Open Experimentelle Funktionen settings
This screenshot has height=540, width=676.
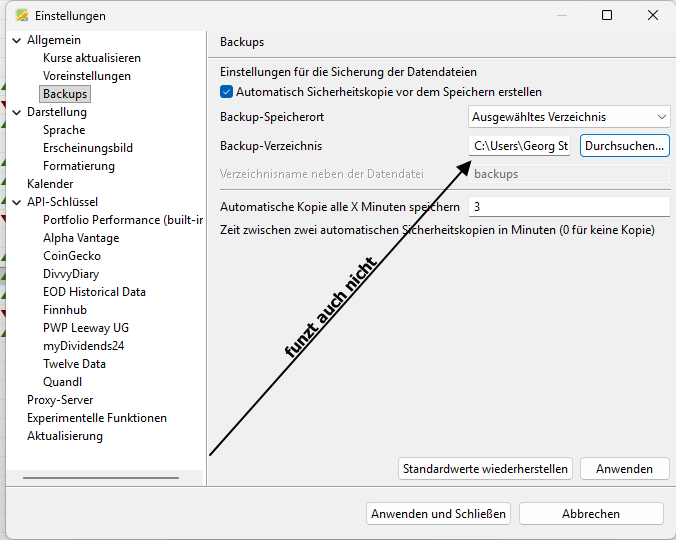coord(97,418)
